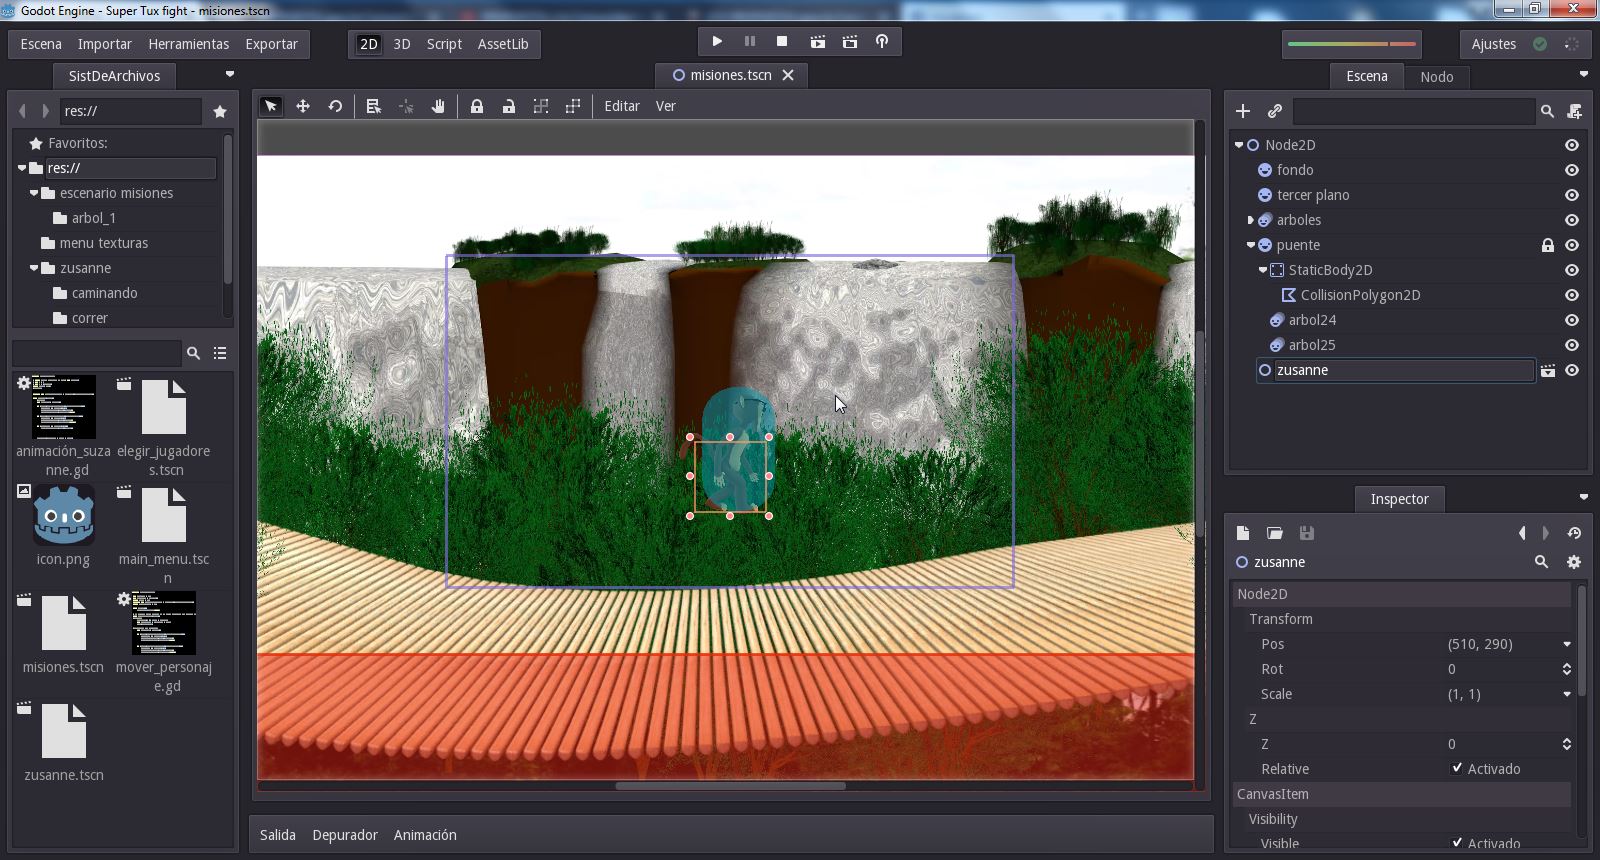This screenshot has height=860, width=1600.
Task: Play the project
Action: [717, 42]
